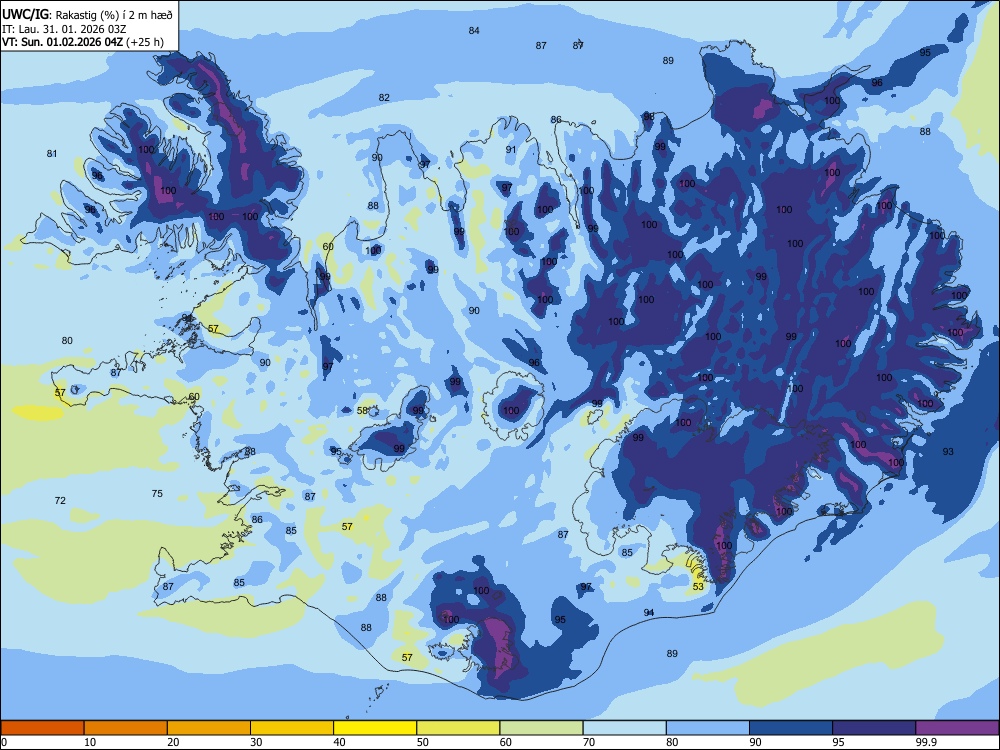Click the 60–70 pale green legend swatch
The image size is (1000, 750).
tap(541, 728)
